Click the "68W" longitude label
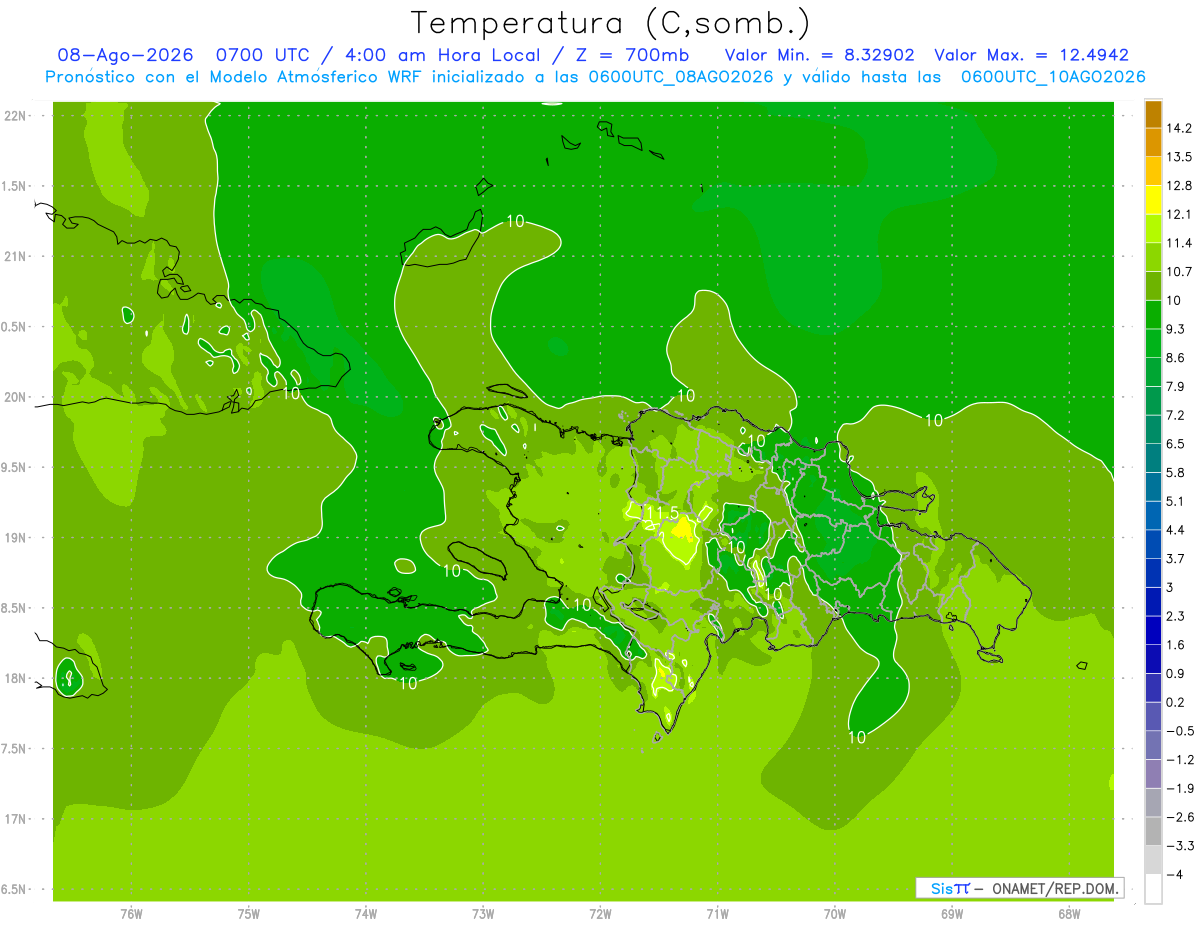1200x927 pixels. 1069,914
